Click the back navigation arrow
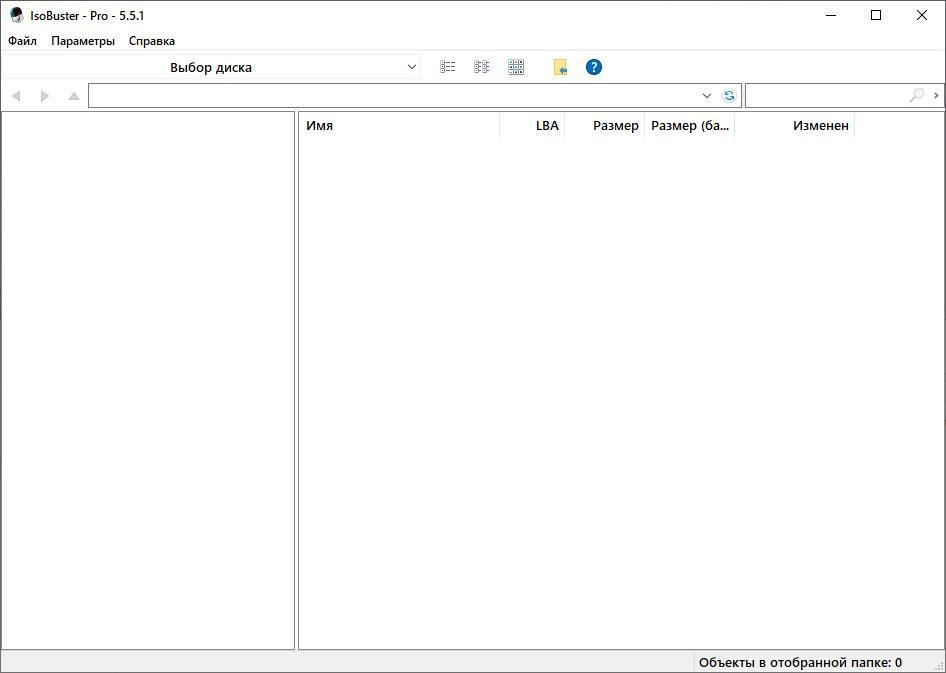The image size is (946, 673). pyautogui.click(x=16, y=96)
